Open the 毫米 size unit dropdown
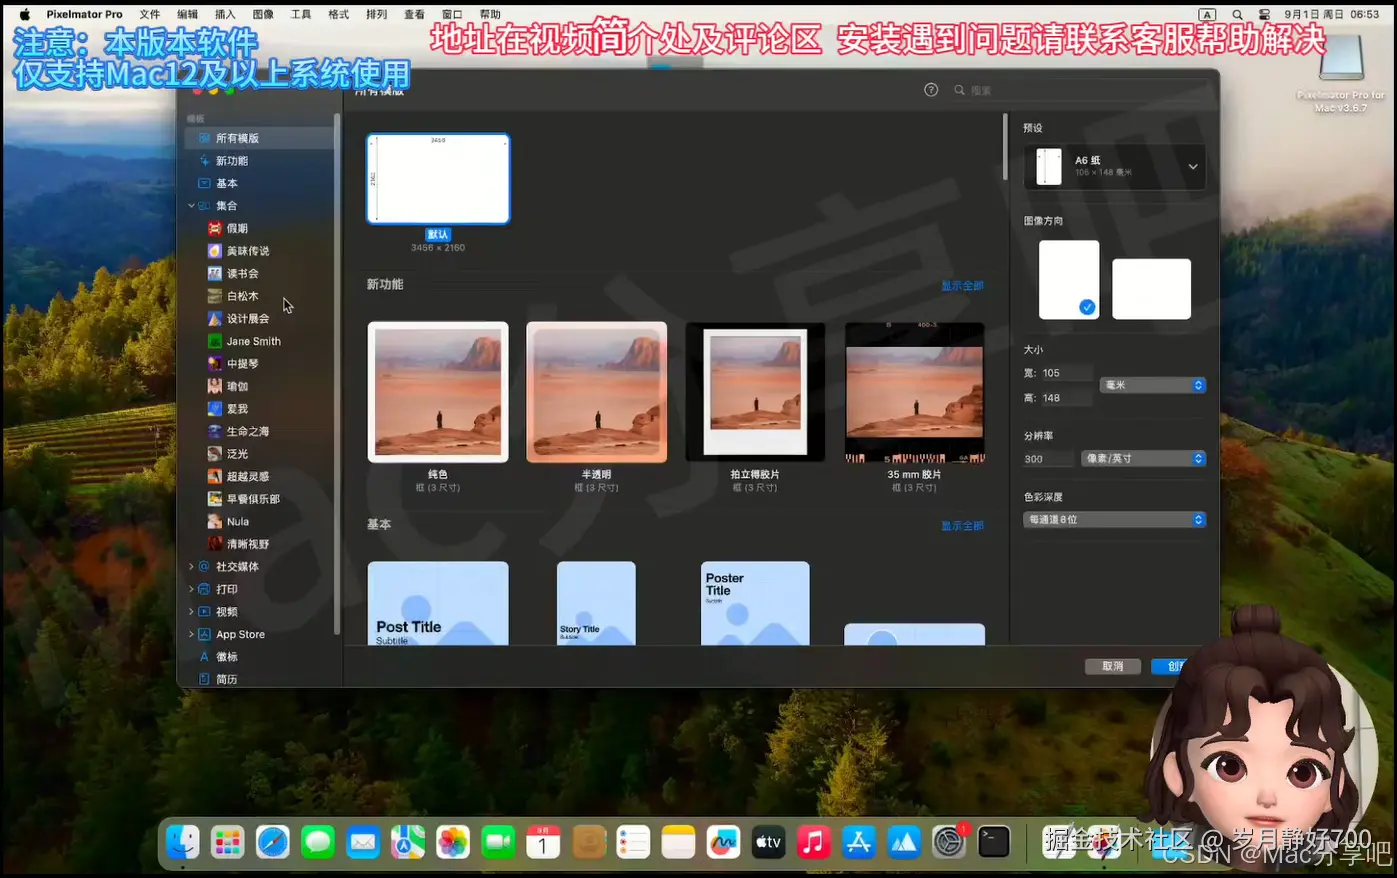The height and width of the screenshot is (878, 1397). pyautogui.click(x=1152, y=385)
